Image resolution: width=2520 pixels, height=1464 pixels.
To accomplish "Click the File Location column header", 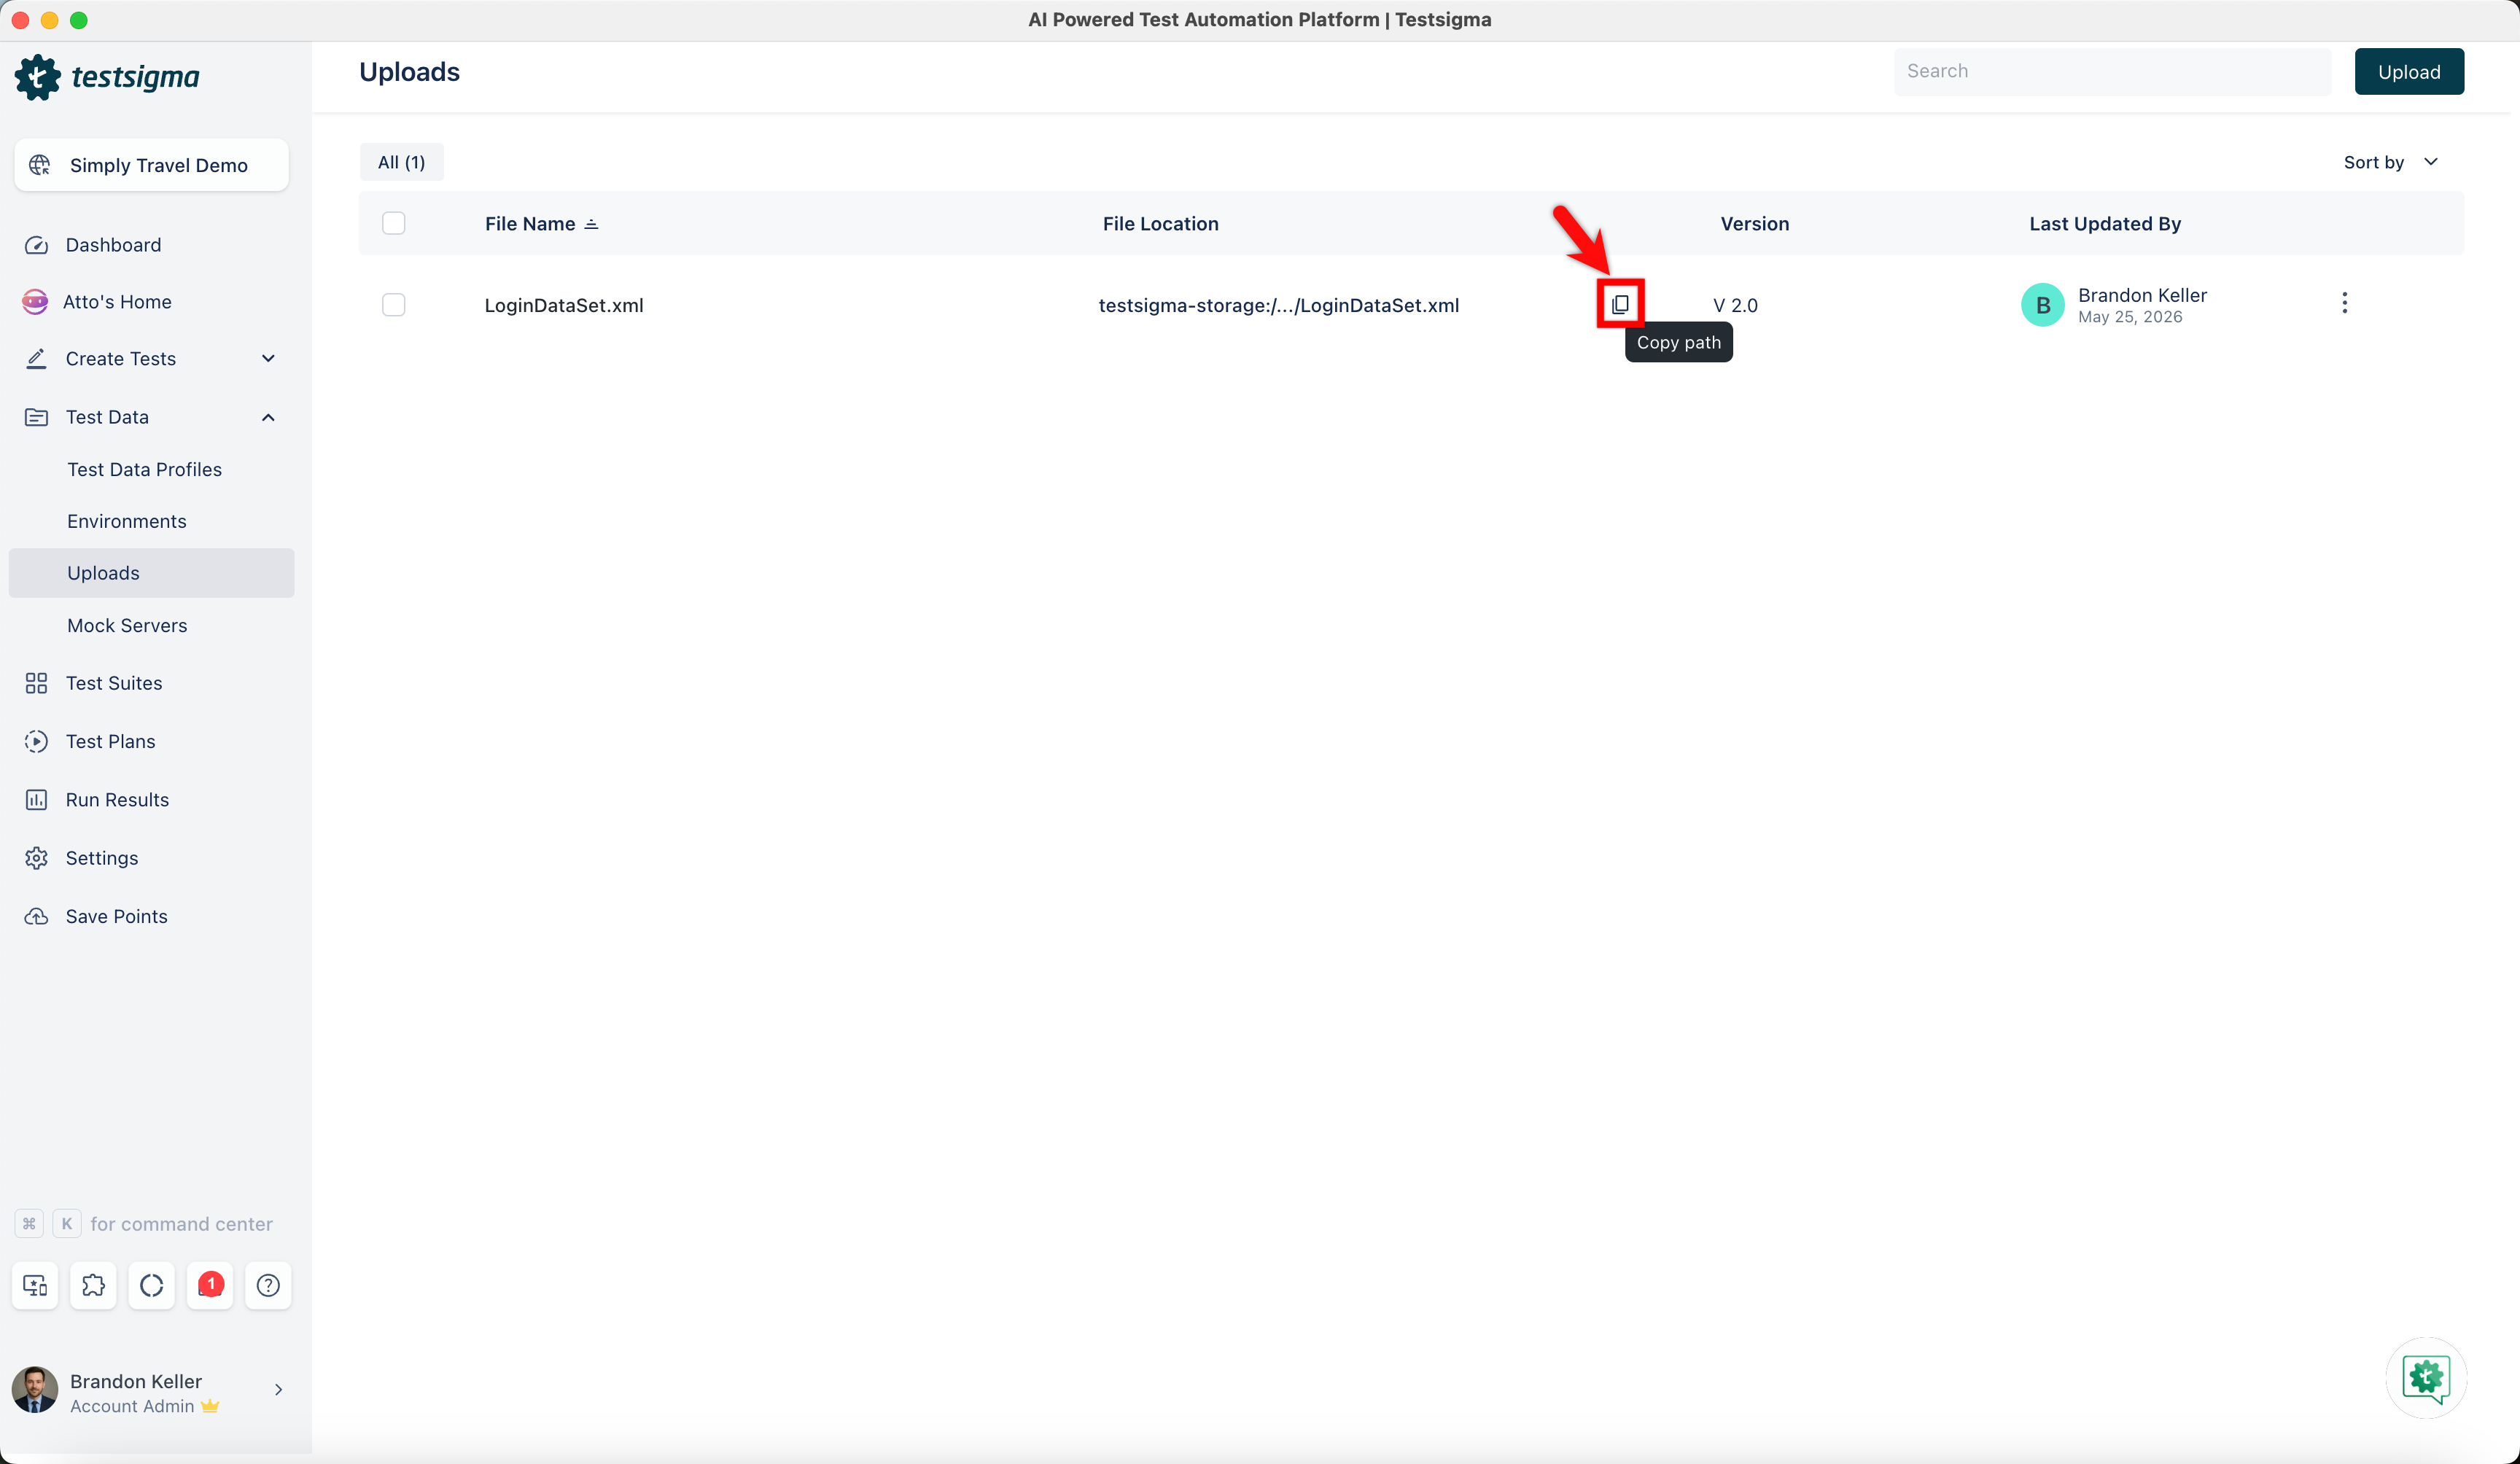I will click(1161, 224).
